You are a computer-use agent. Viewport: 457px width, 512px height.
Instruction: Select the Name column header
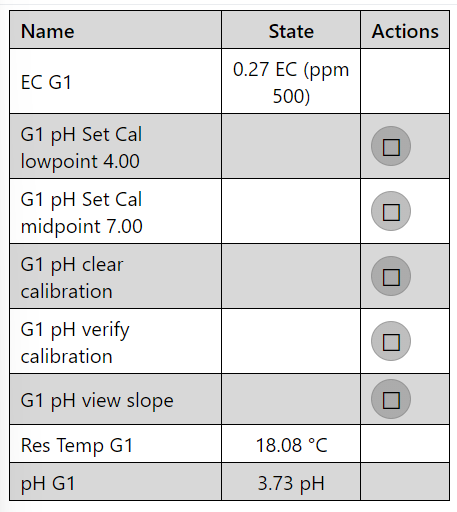pyautogui.click(x=48, y=32)
